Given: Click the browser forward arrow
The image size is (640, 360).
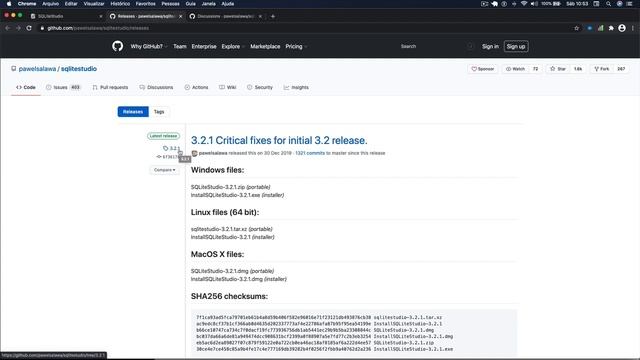Looking at the screenshot, I should pyautogui.click(x=18, y=28).
